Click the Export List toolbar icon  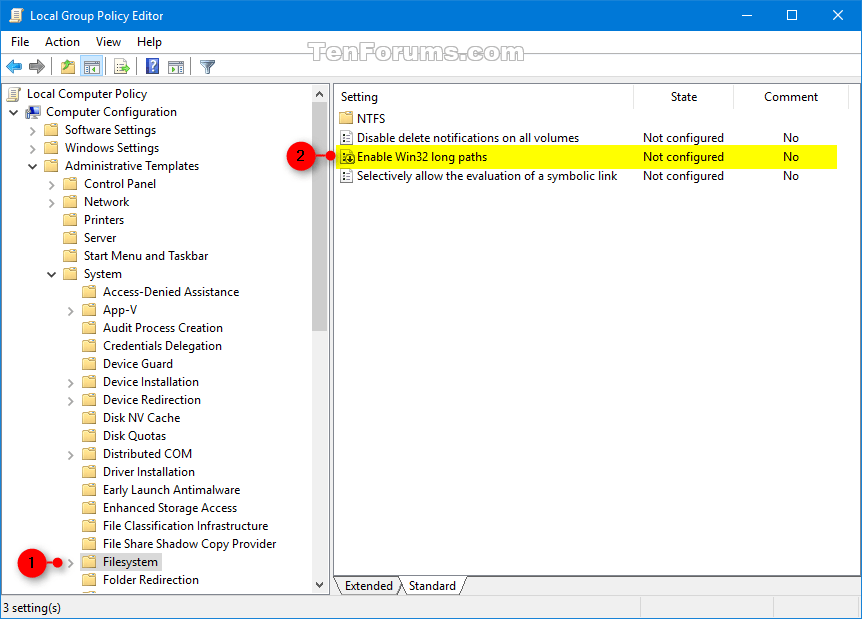tap(122, 66)
